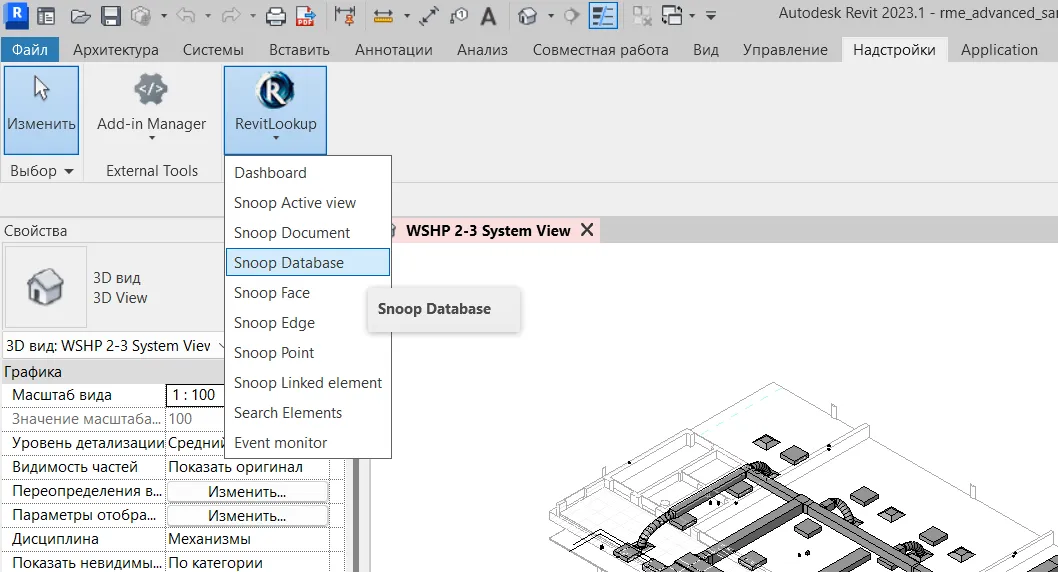Choose Snoop Face menu item

pyautogui.click(x=308, y=293)
